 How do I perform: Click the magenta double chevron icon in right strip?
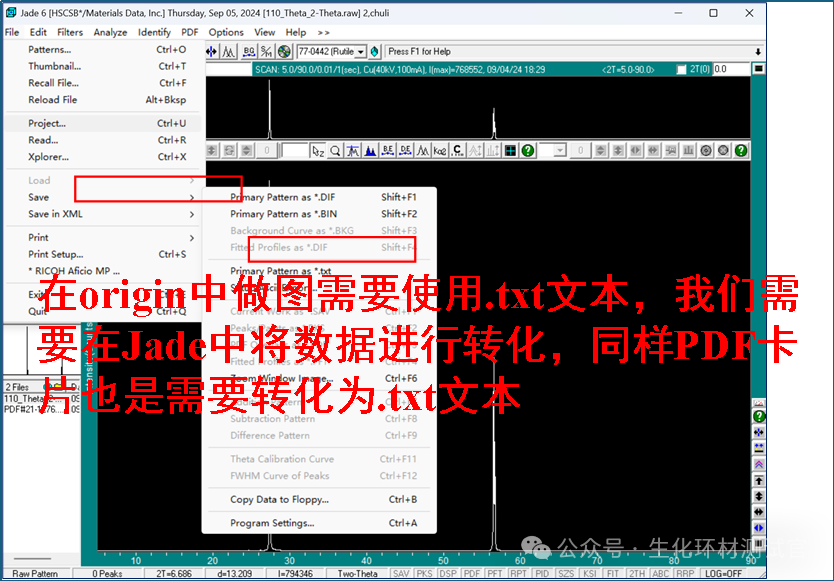759,464
